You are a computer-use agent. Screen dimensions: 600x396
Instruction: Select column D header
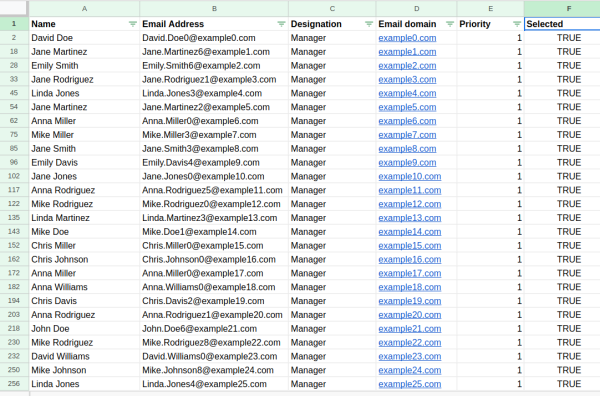coord(416,8)
